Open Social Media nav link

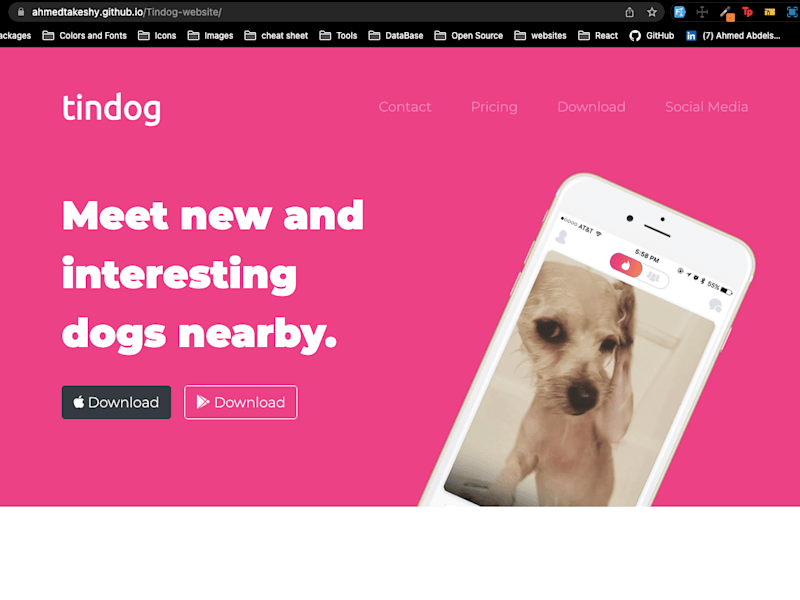coord(707,107)
